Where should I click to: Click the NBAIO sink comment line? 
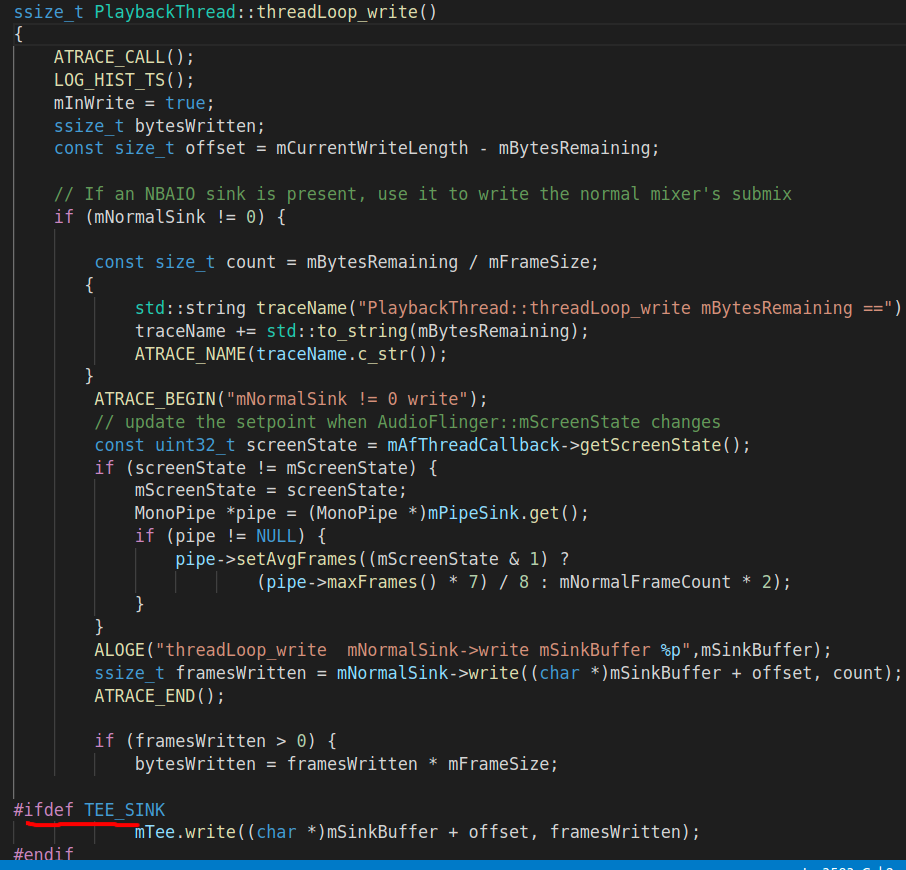[x=422, y=194]
